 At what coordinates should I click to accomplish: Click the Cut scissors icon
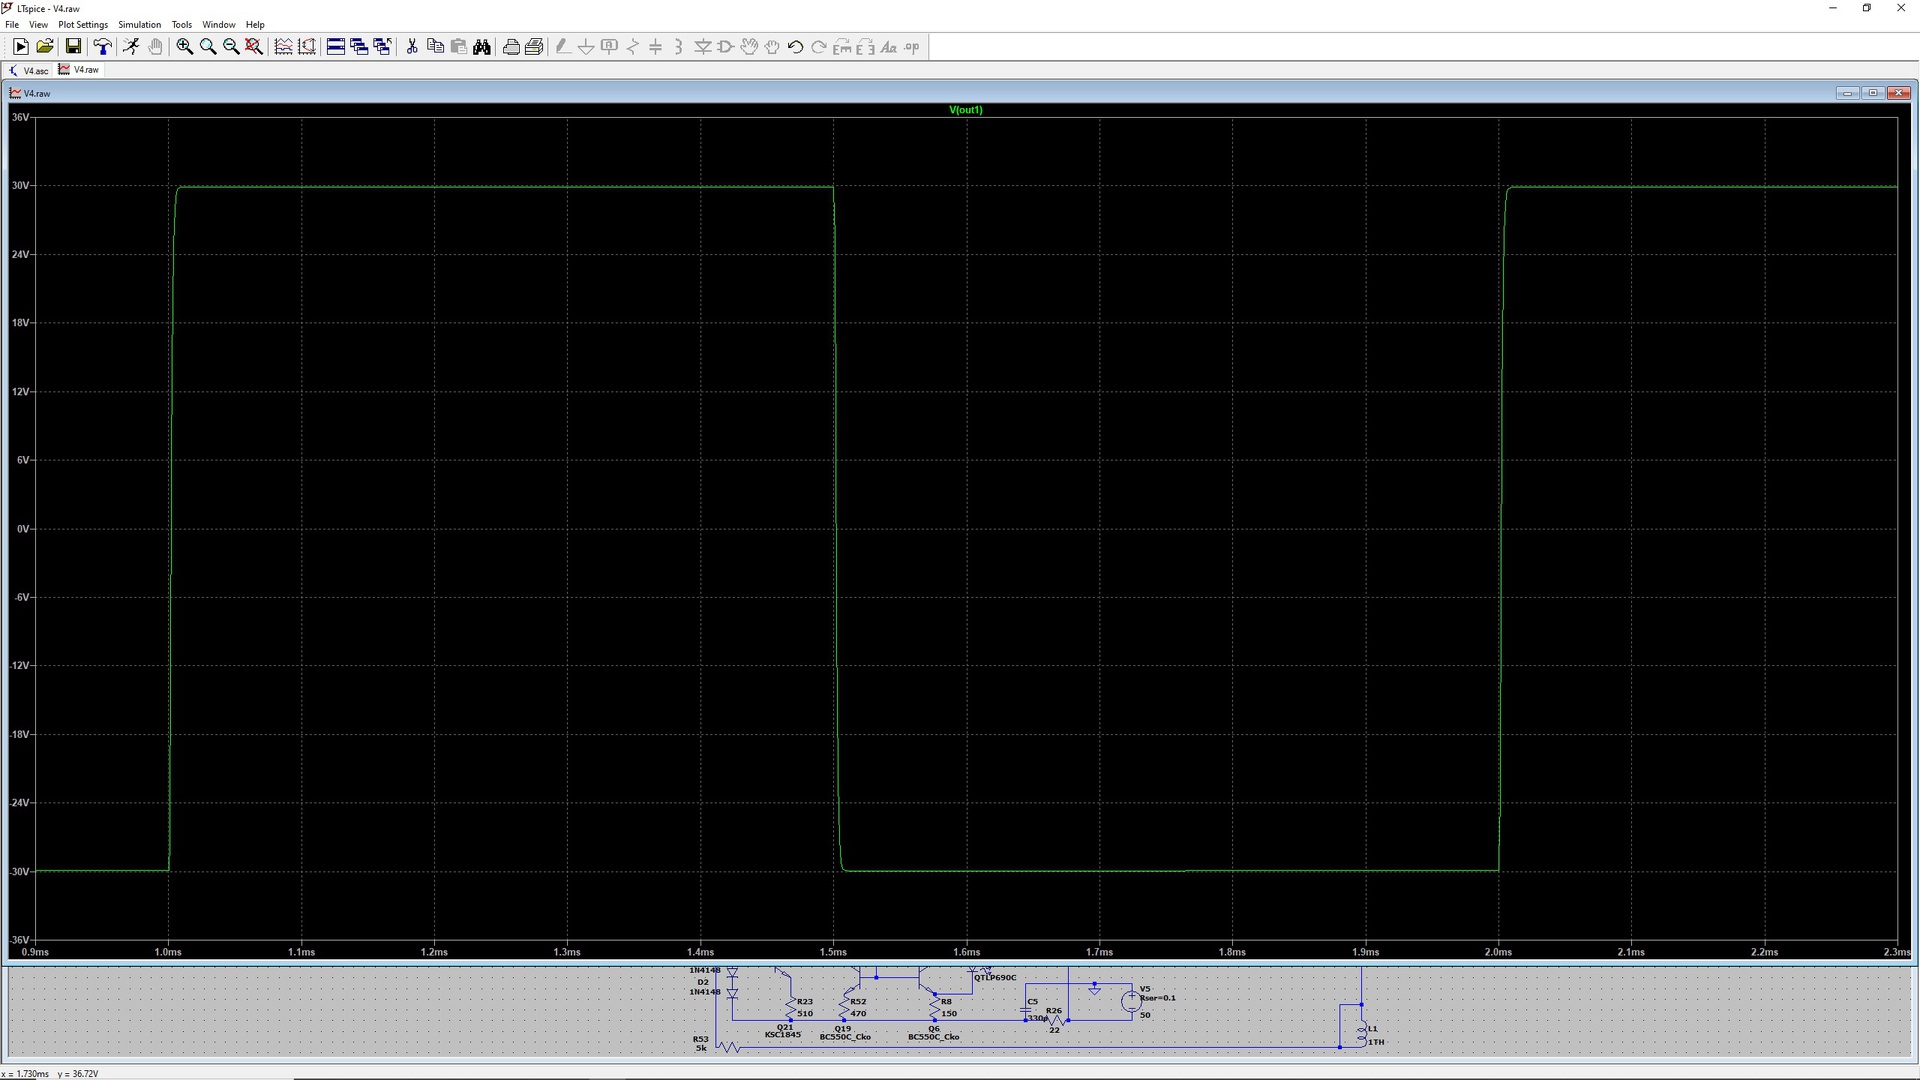pyautogui.click(x=411, y=47)
